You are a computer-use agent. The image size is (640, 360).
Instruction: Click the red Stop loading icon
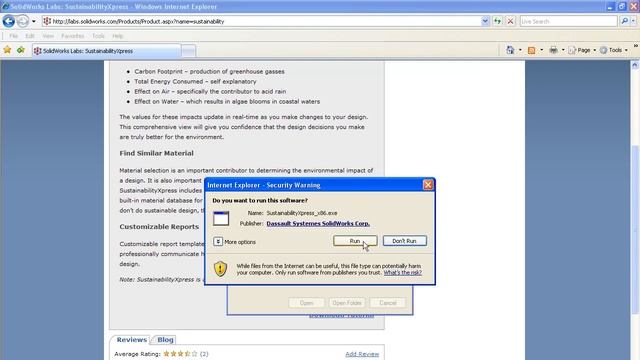pos(510,21)
